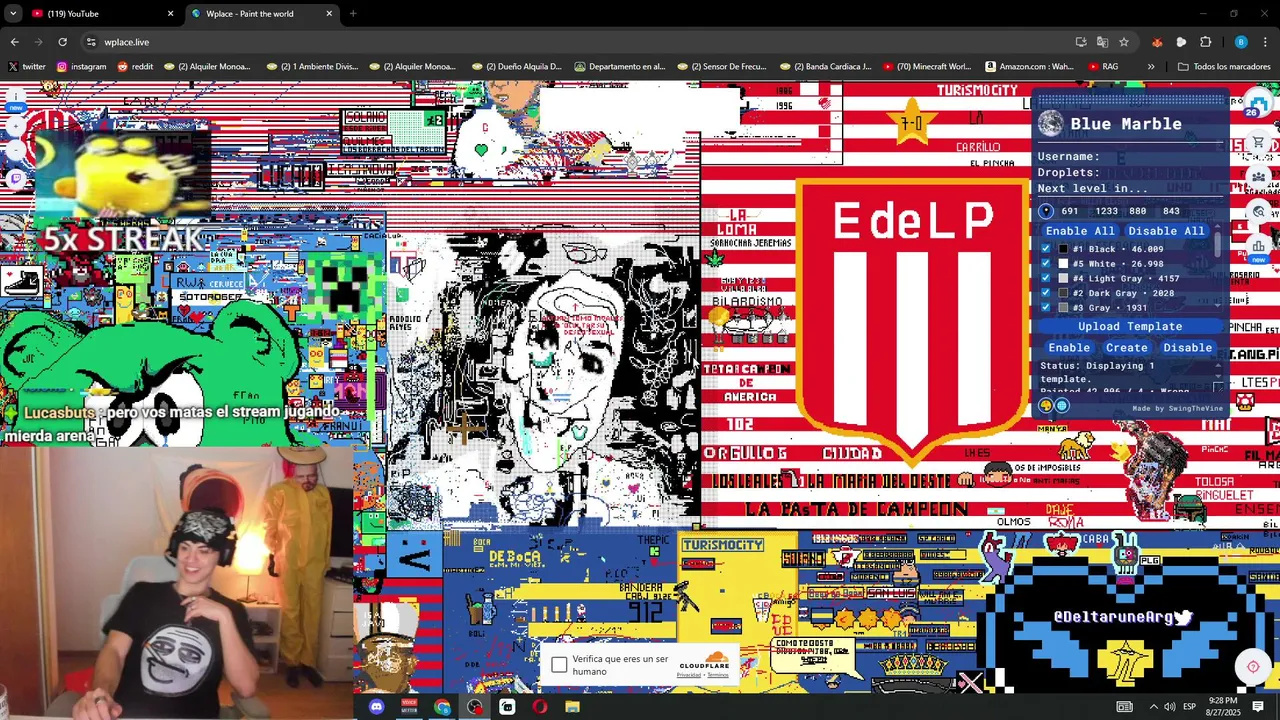Open the Windows notifications icon
1280x720 pixels.
coord(1258,707)
